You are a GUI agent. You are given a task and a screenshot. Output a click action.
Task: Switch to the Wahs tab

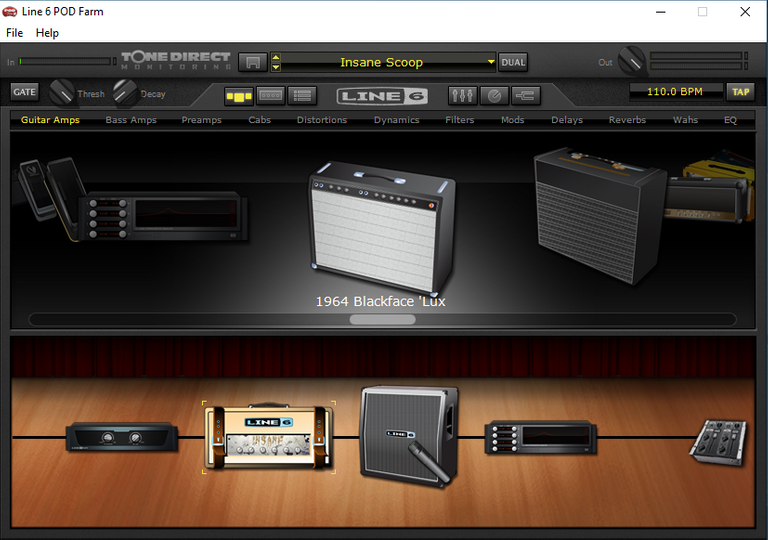(685, 120)
